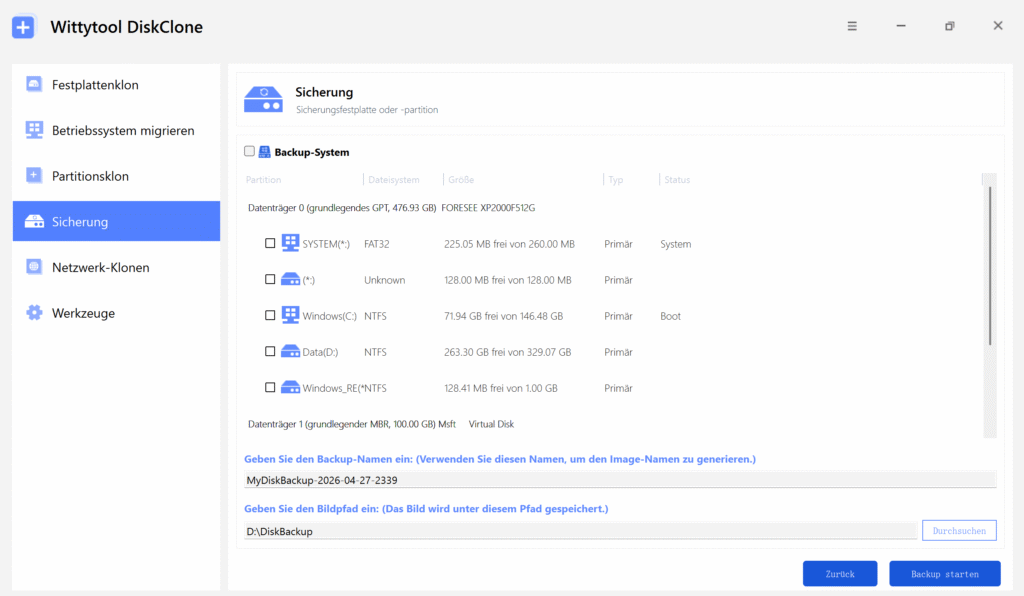Check the SYSTEM(*:) FAT32 partition checkbox
1024x596 pixels.
click(x=270, y=243)
